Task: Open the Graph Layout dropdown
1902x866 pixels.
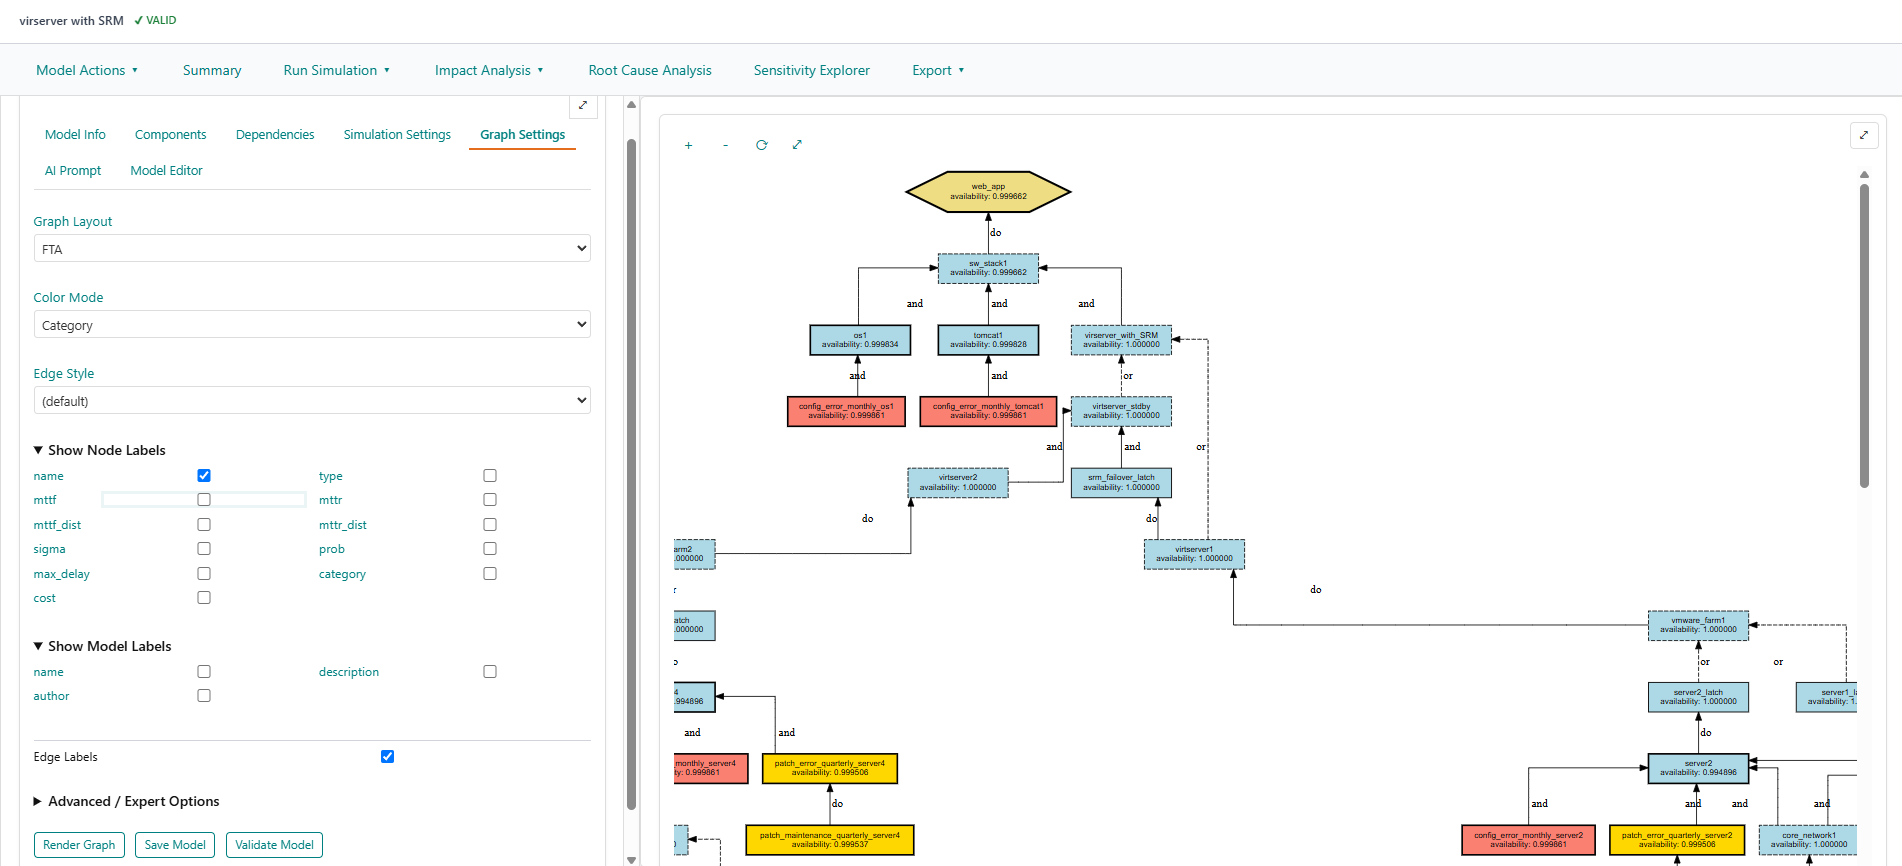Action: pyautogui.click(x=312, y=249)
